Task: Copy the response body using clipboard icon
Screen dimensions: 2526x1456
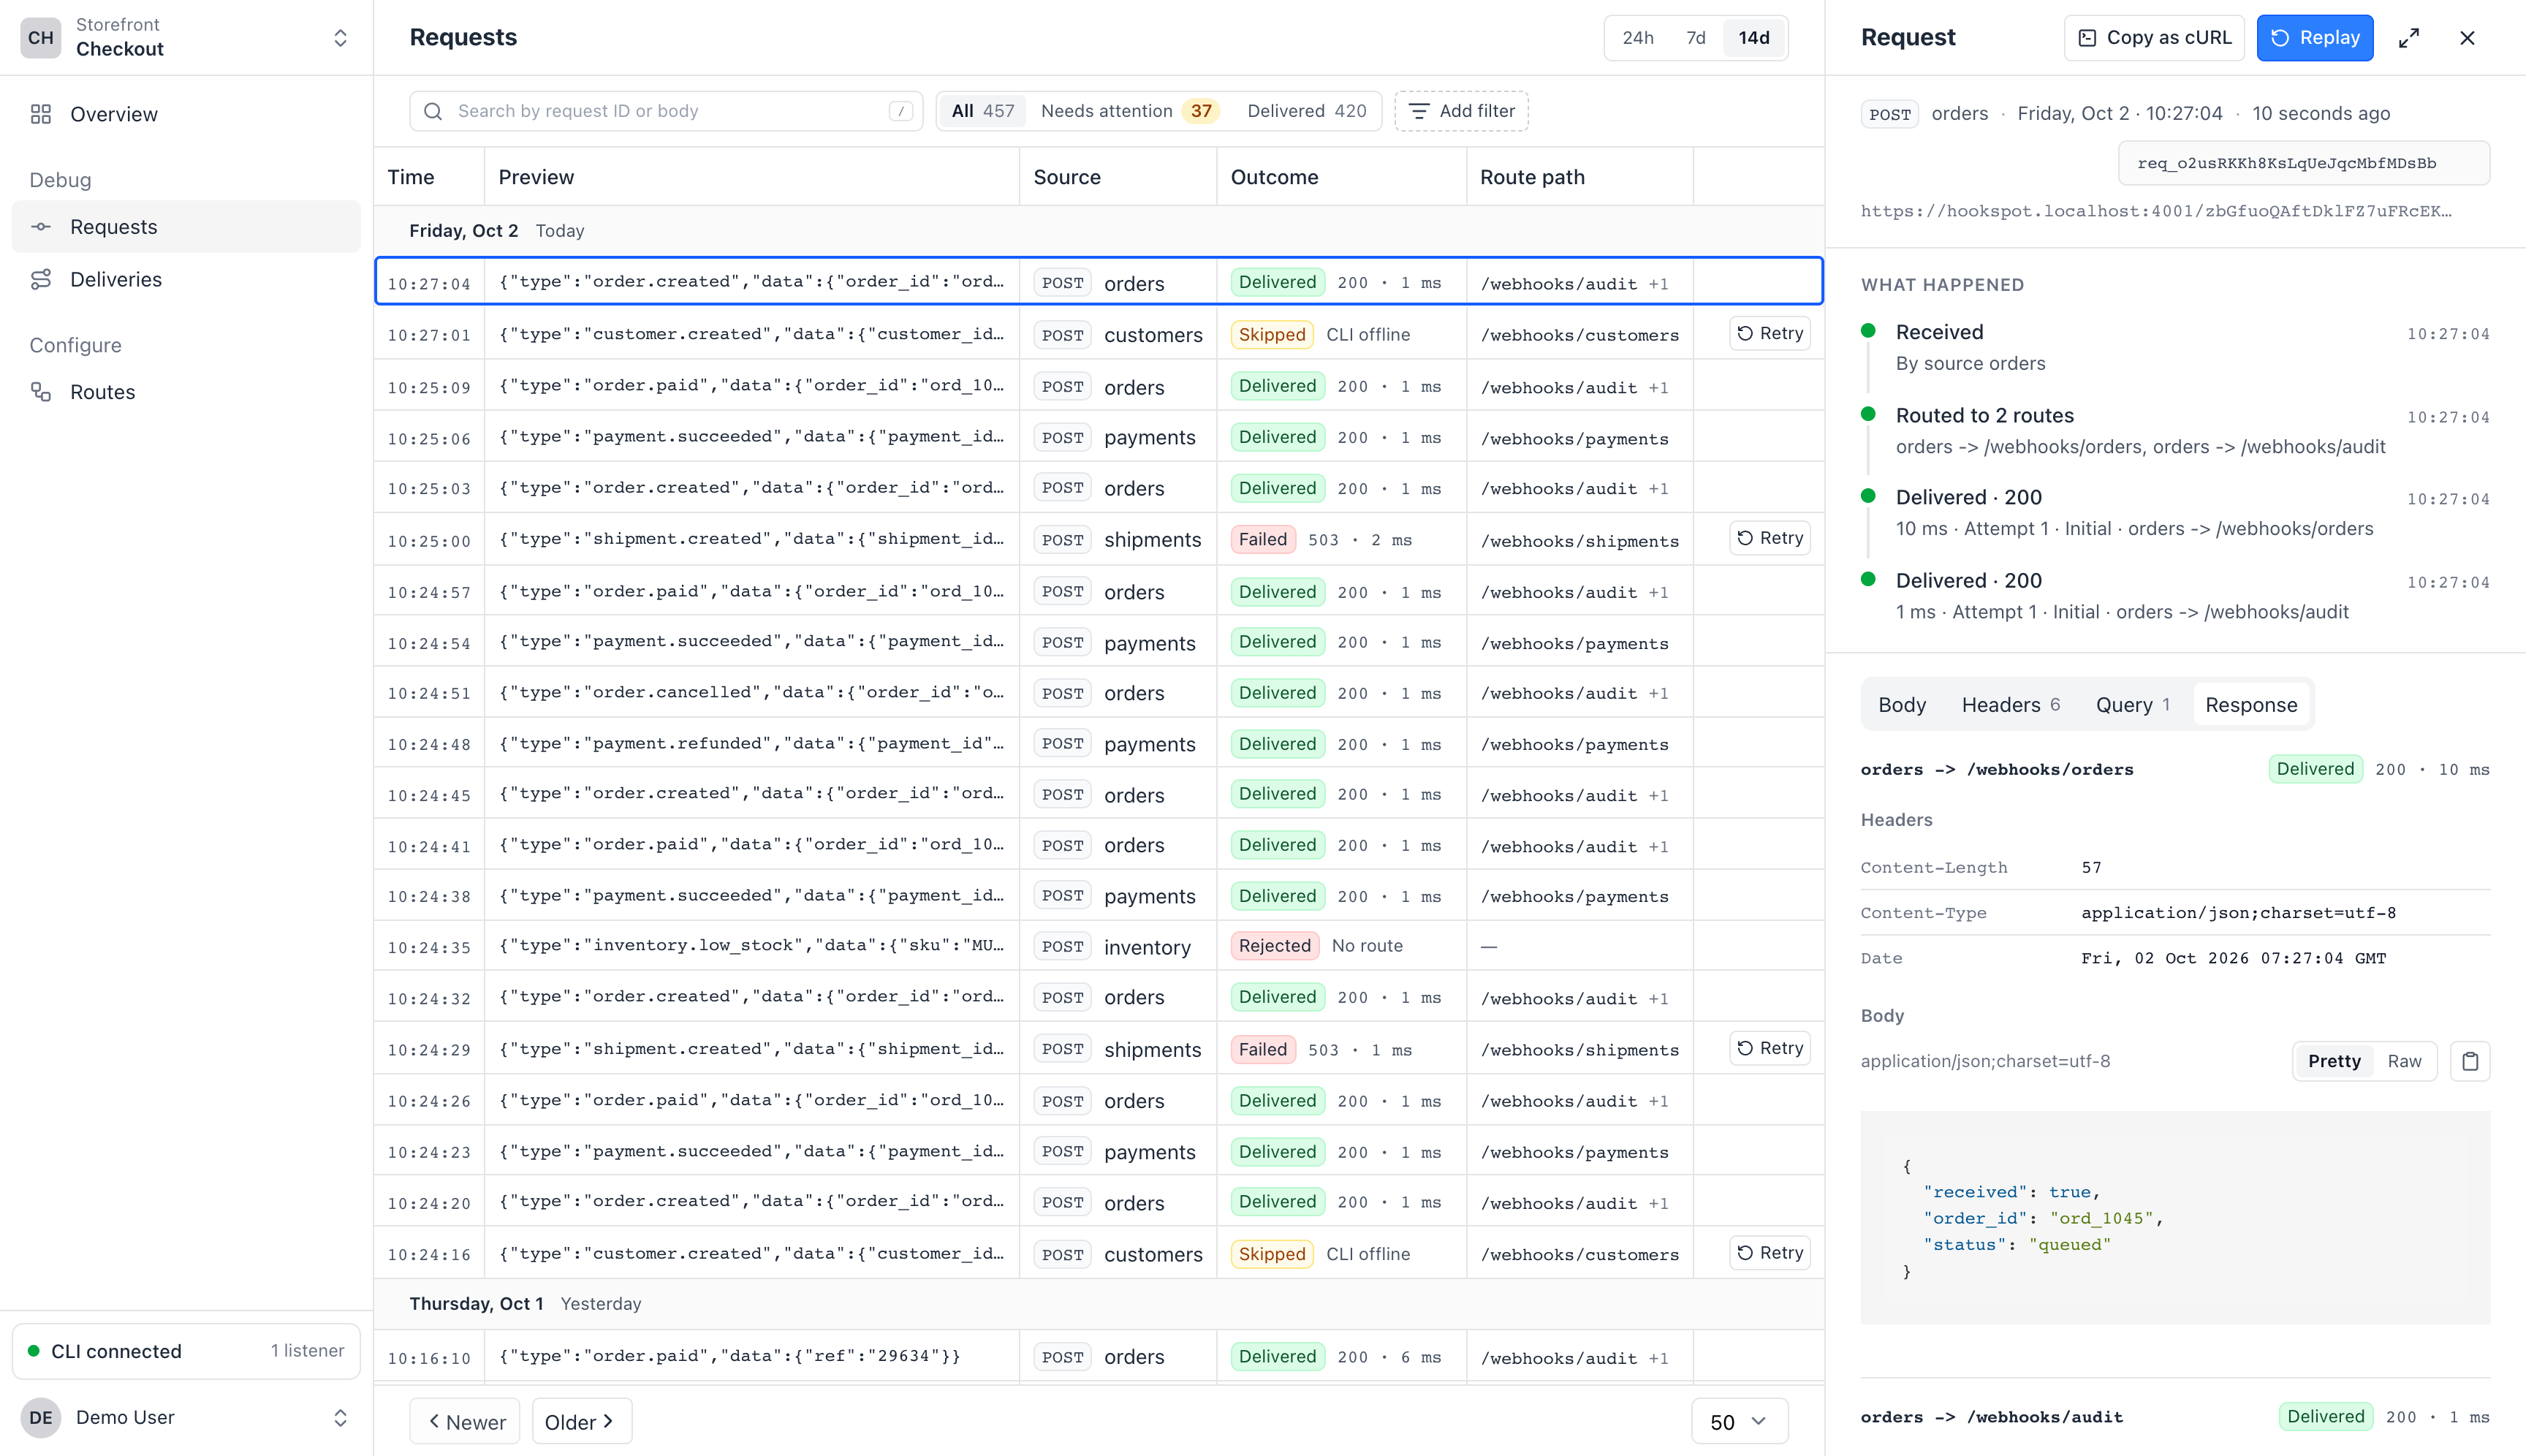Action: point(2470,1061)
